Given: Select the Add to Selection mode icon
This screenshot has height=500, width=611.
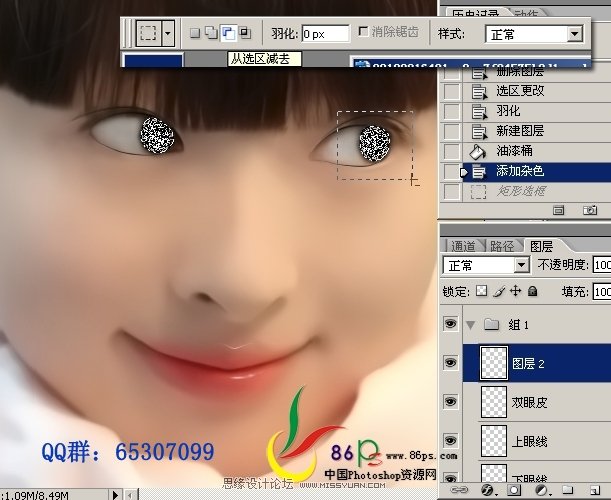Looking at the screenshot, I should 211,33.
